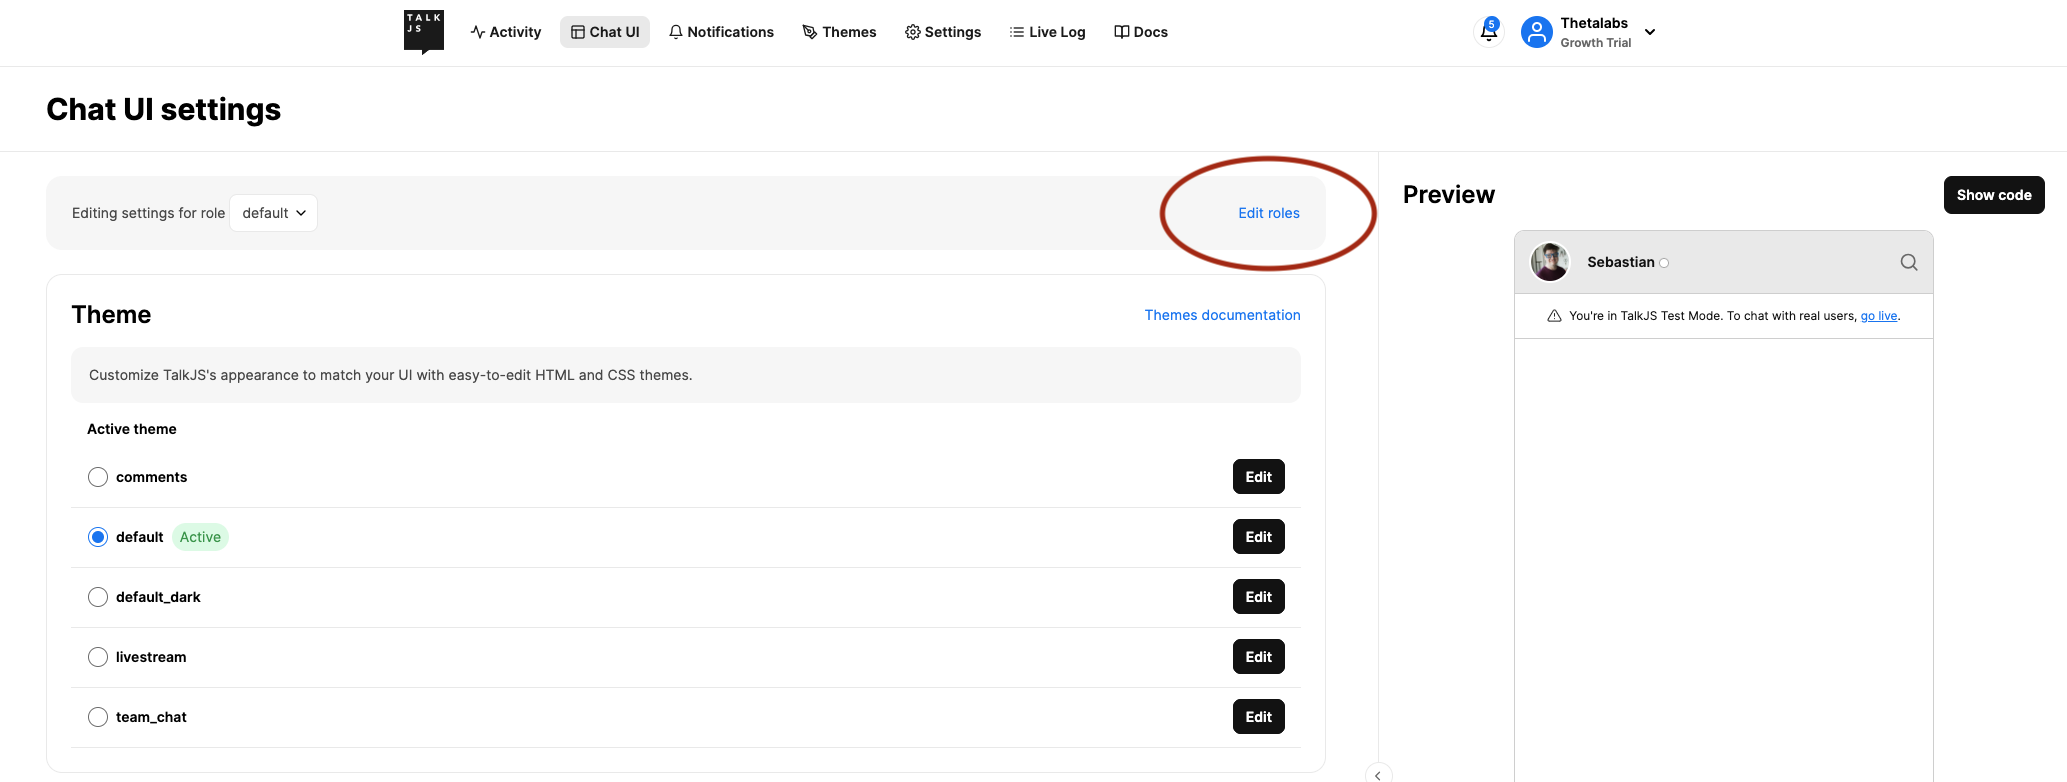
Task: Open the Settings nav tab
Action: click(x=943, y=32)
